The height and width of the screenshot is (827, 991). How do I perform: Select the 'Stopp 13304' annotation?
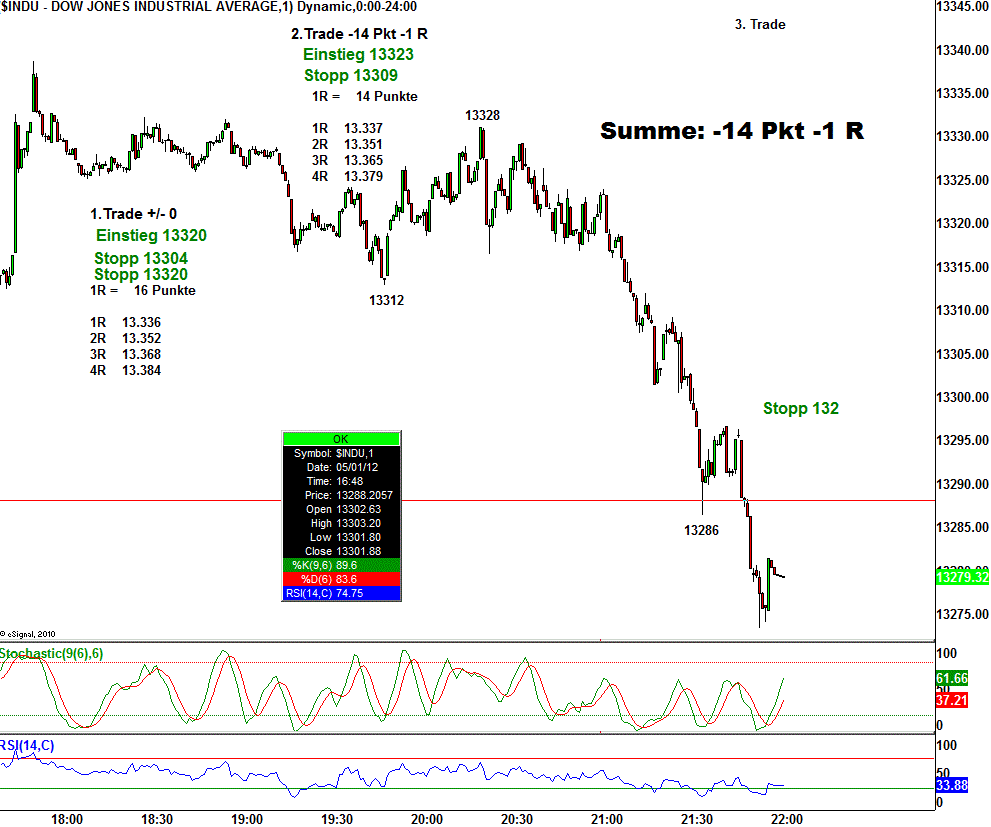141,258
